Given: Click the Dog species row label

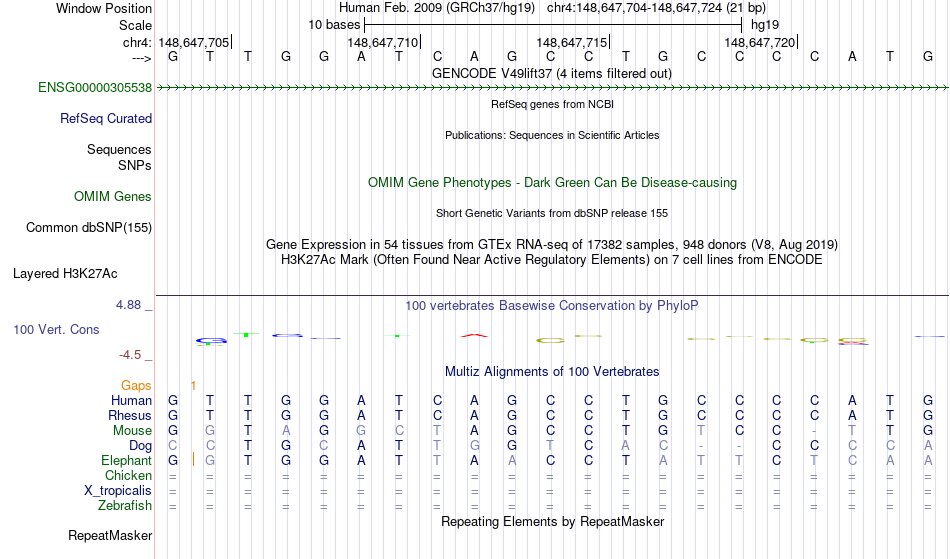Looking at the screenshot, I should [x=141, y=446].
